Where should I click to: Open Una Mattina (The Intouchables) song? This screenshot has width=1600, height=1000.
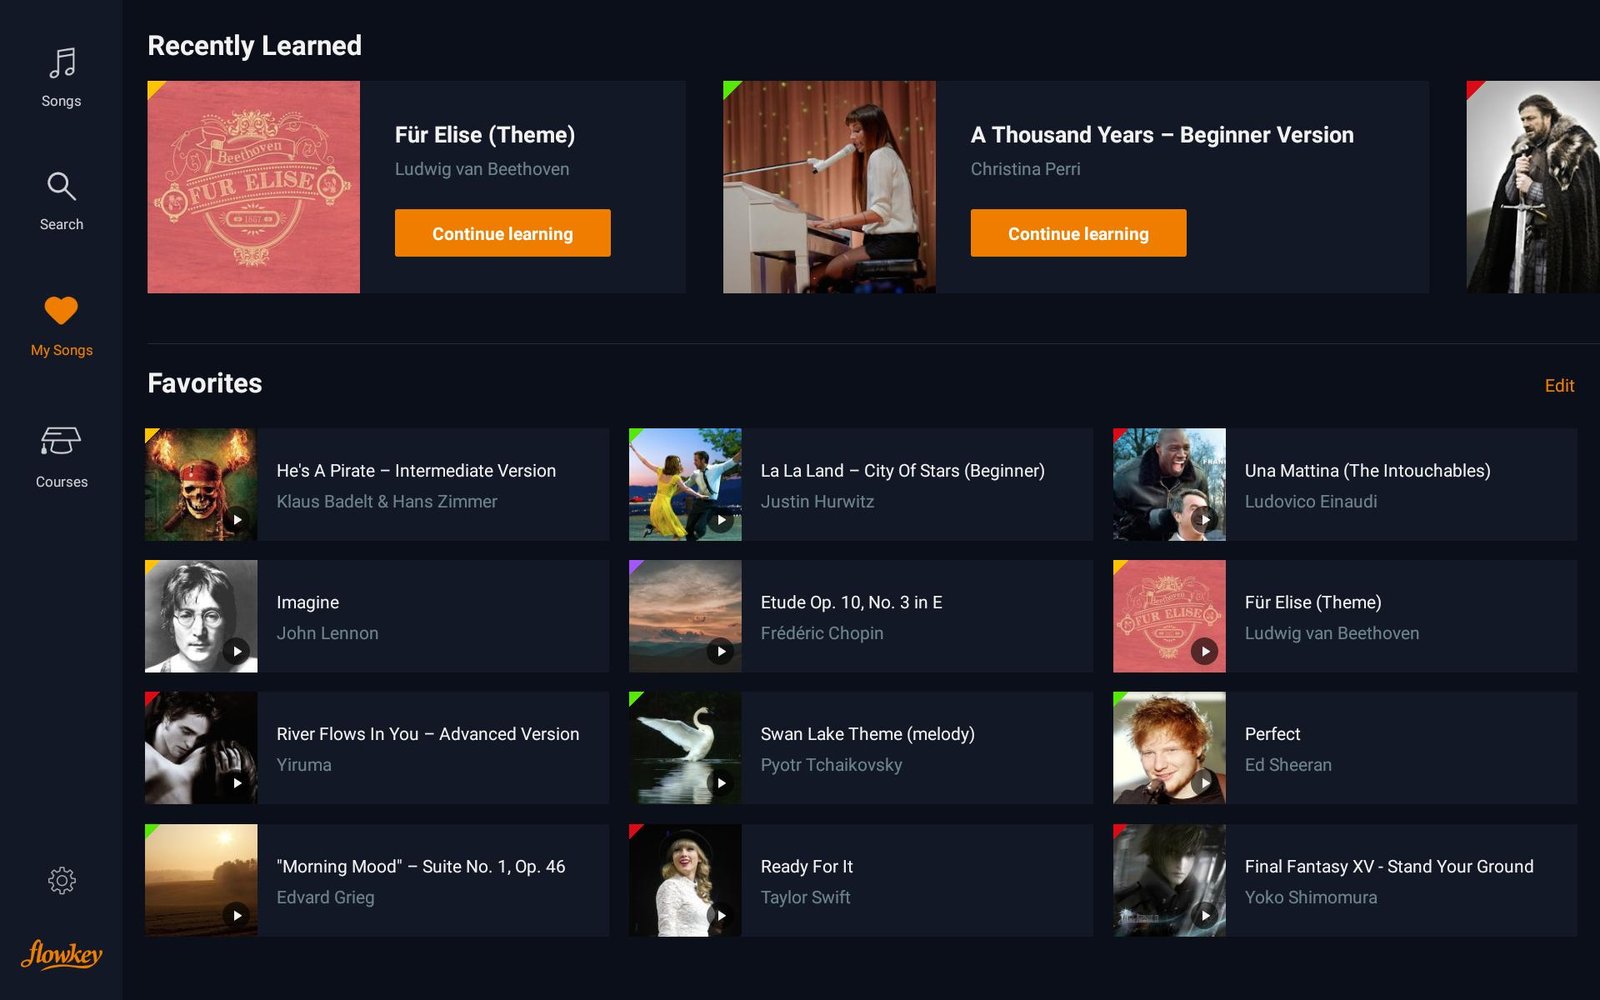coord(1366,471)
